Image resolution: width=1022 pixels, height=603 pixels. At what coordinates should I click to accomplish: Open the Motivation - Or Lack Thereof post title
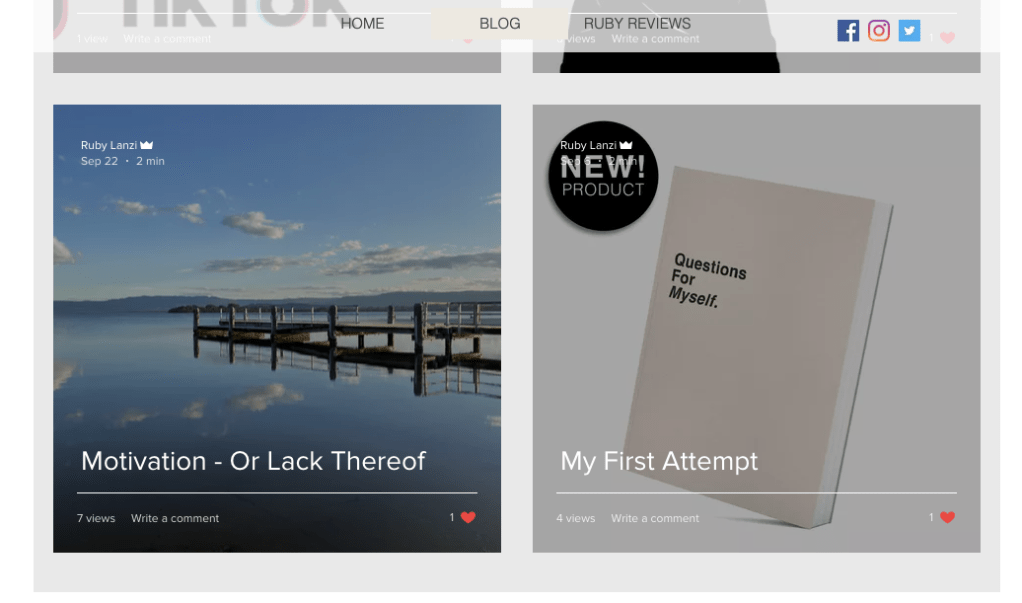253,461
